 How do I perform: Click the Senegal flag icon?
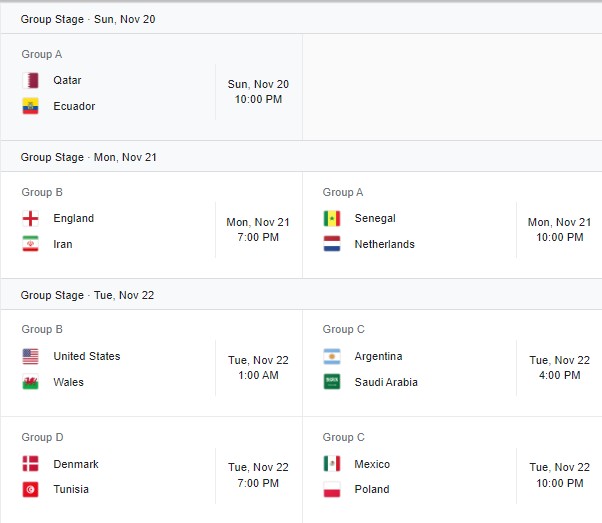coord(332,219)
